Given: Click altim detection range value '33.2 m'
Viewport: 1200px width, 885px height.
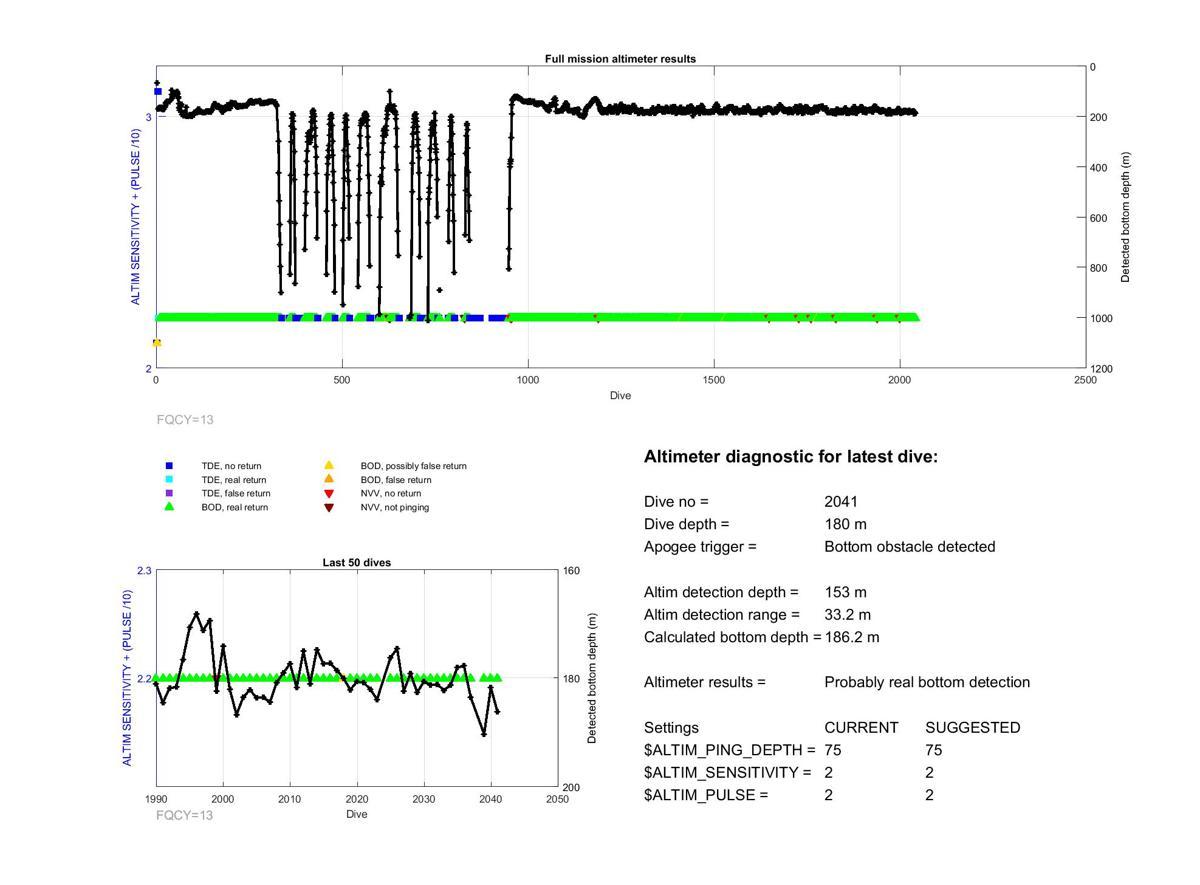Looking at the screenshot, I should click(x=847, y=615).
